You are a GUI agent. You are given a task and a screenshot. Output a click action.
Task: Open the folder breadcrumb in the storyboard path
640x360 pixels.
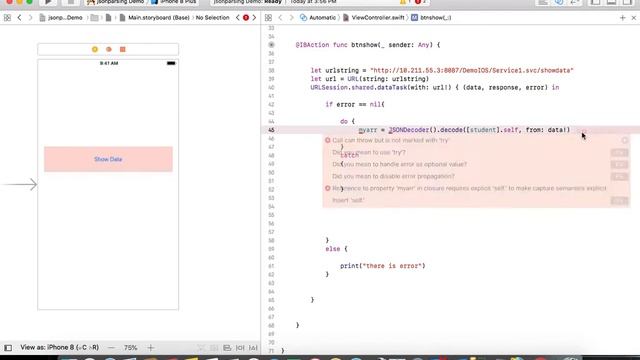tap(95, 18)
